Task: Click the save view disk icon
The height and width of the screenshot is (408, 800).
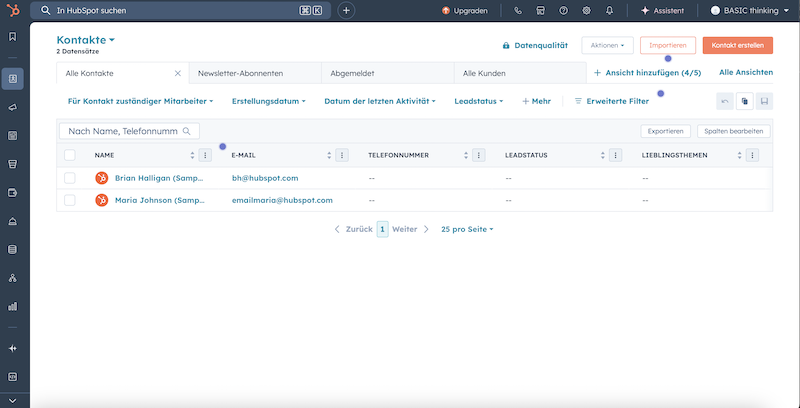Action: click(764, 101)
